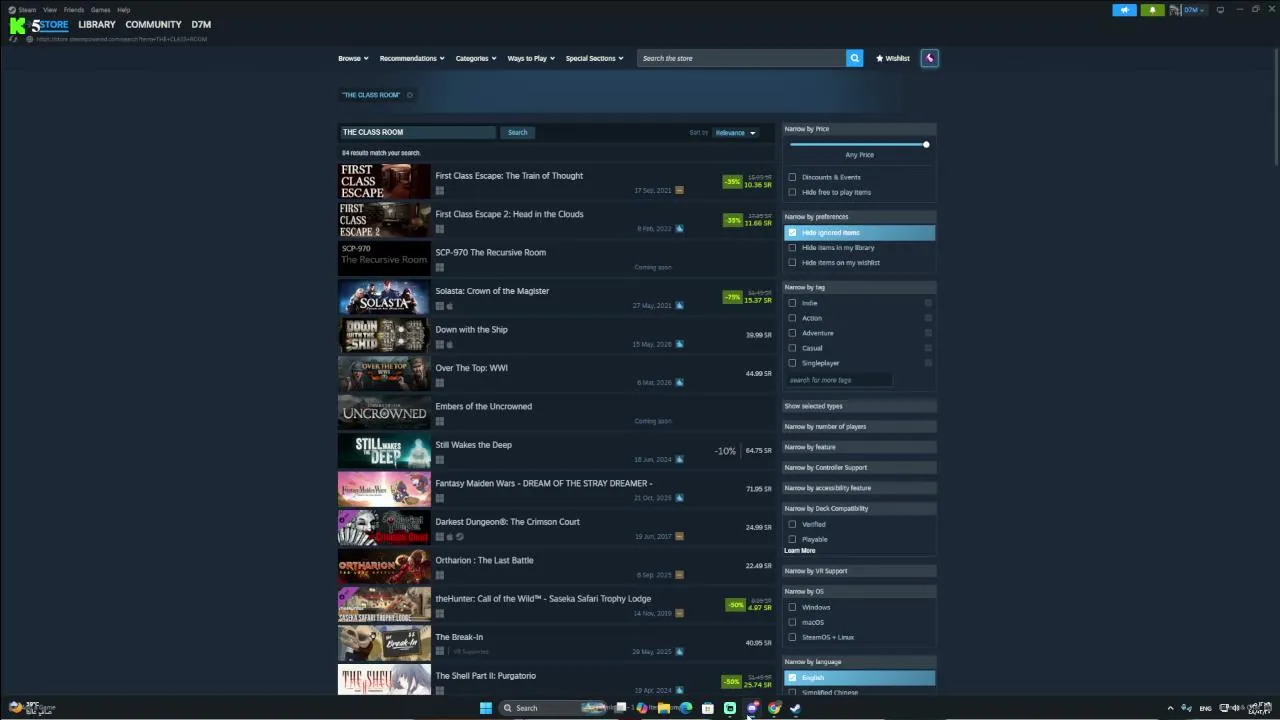
Task: Click The Break-In capsule image
Action: click(384, 643)
